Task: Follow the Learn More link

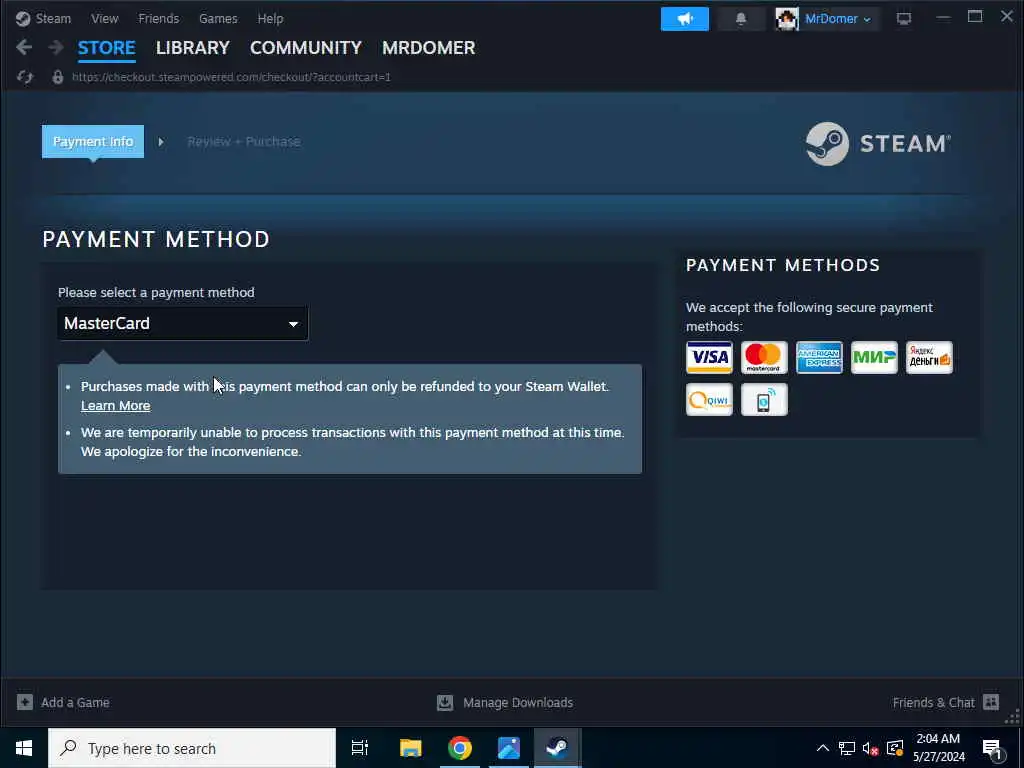Action: click(x=116, y=406)
